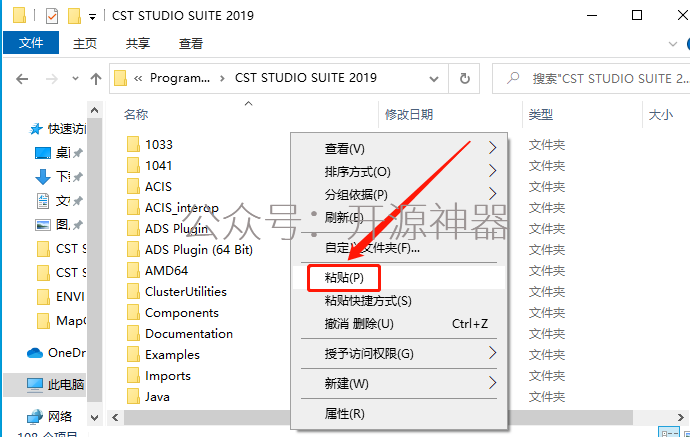Open the address bar history dropdown
The height and width of the screenshot is (437, 690).
click(434, 79)
